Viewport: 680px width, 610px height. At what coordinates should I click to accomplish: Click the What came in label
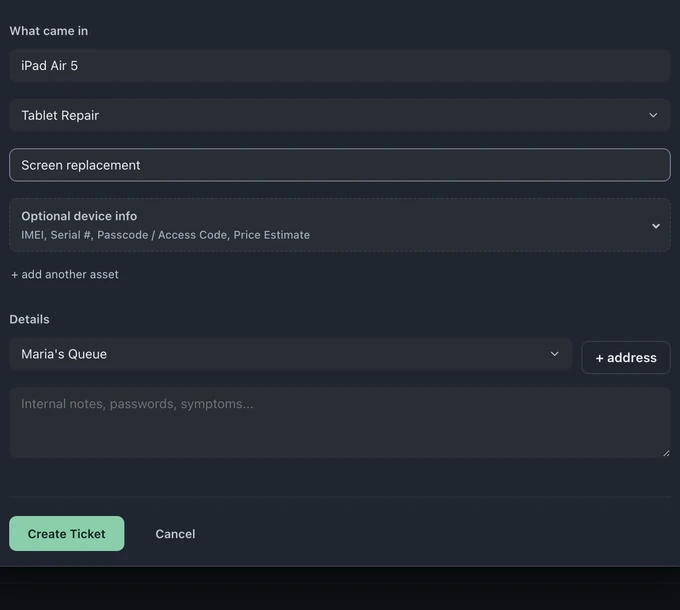(49, 31)
